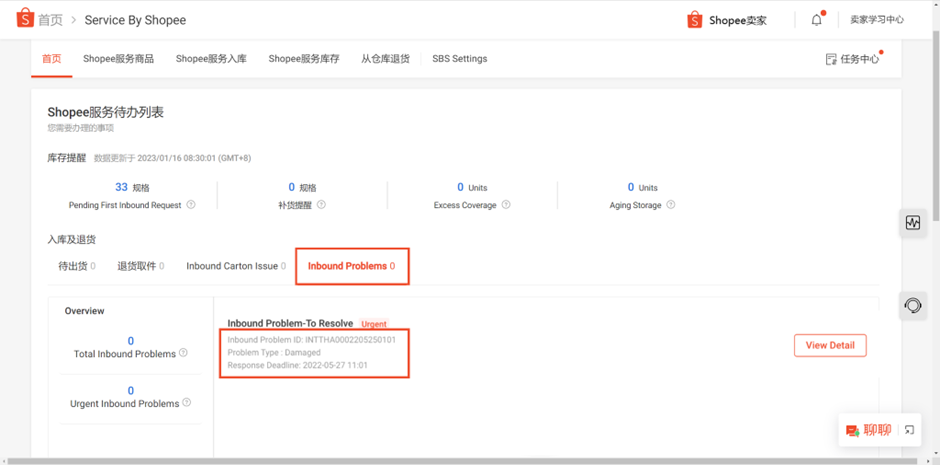The width and height of the screenshot is (940, 465).
Task: Click Response Deadline 2022-05-27 11:01 text
Action: pyautogui.click(x=297, y=365)
